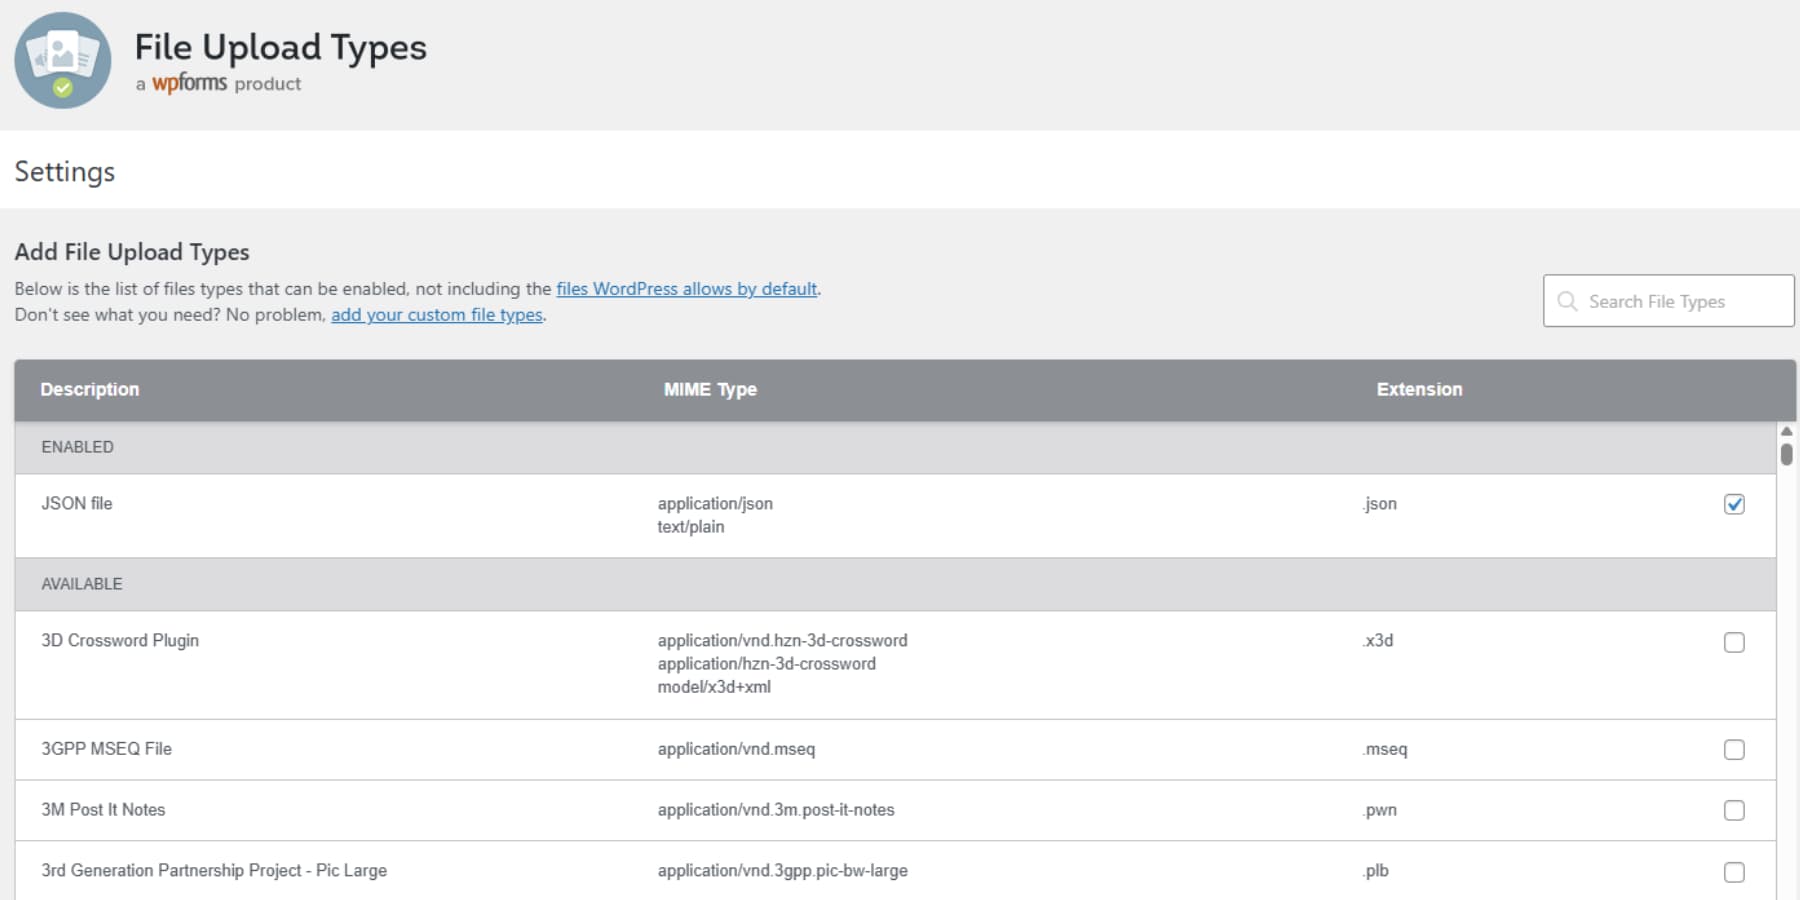Click the Extension column header

click(1419, 390)
